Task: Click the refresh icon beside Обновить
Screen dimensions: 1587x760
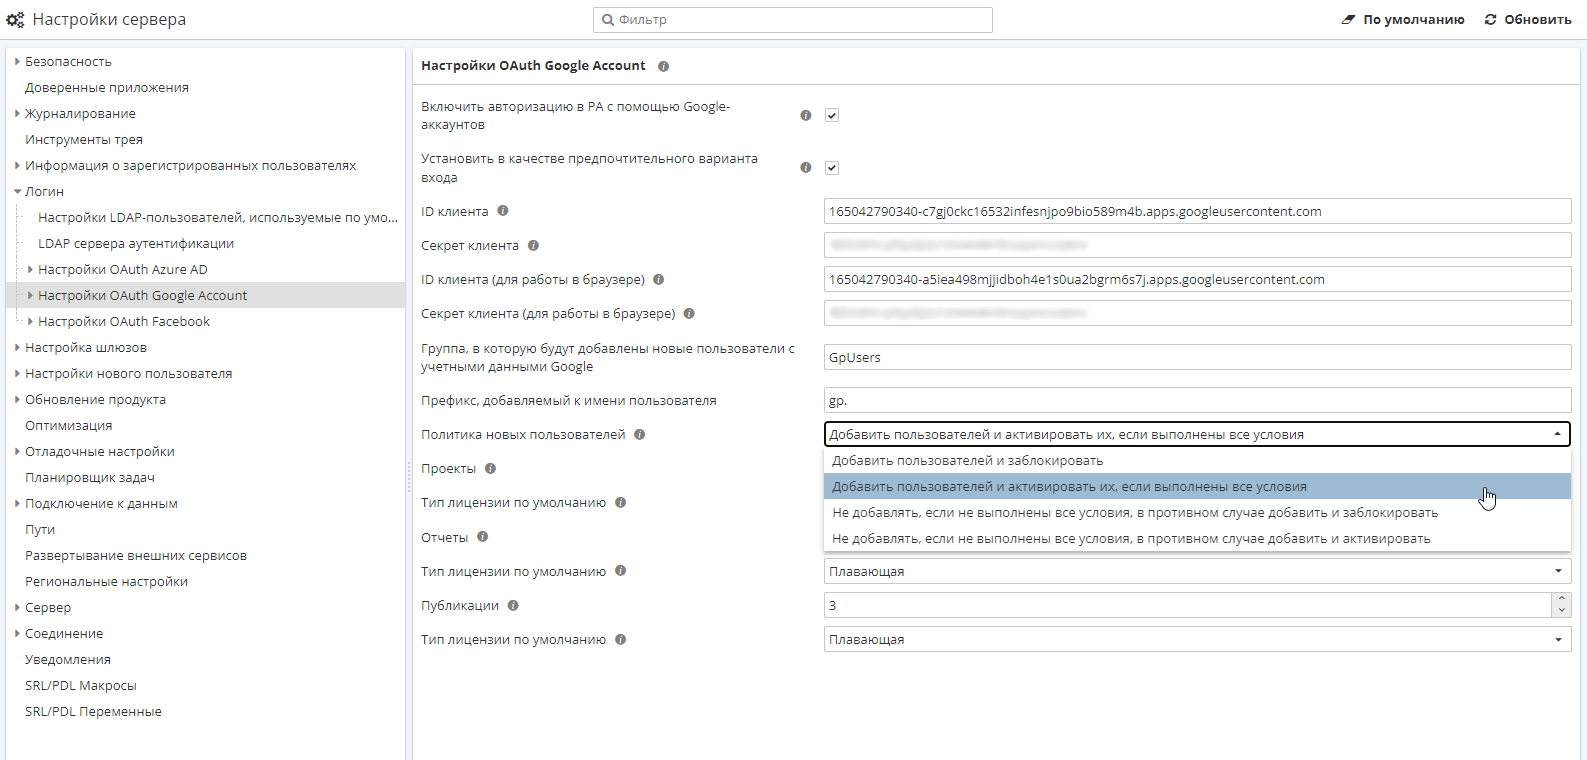Action: pos(1490,20)
